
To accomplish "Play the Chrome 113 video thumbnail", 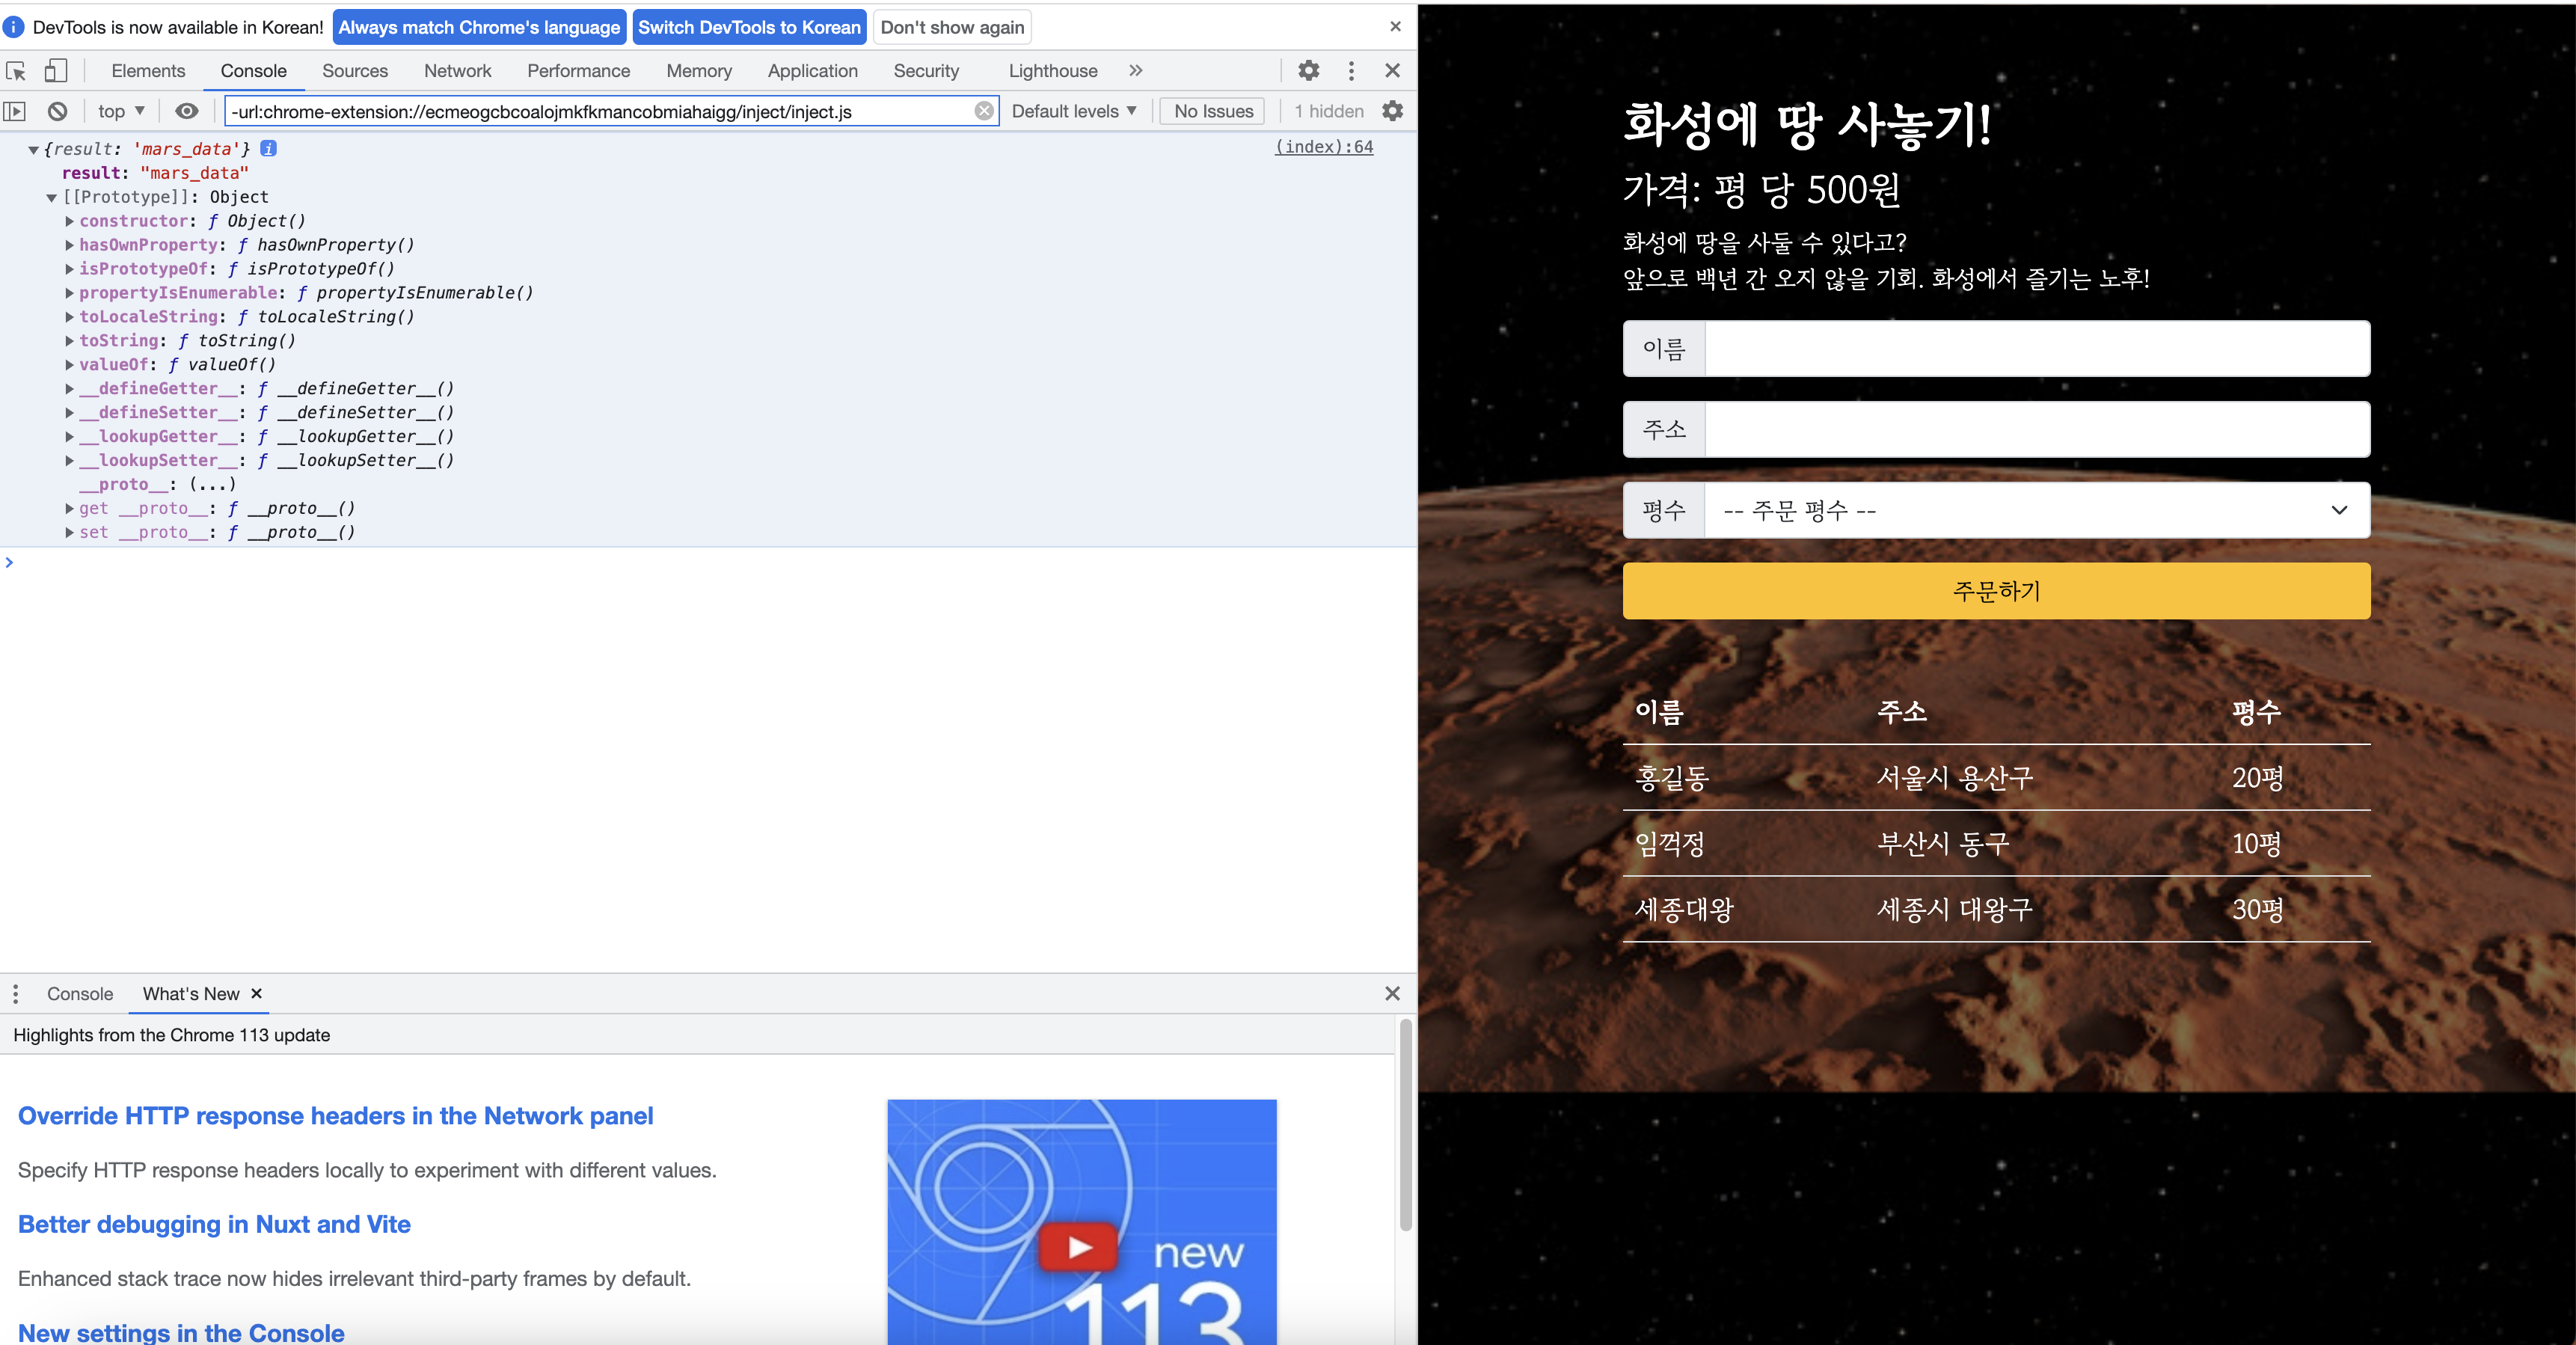I will (1078, 1246).
